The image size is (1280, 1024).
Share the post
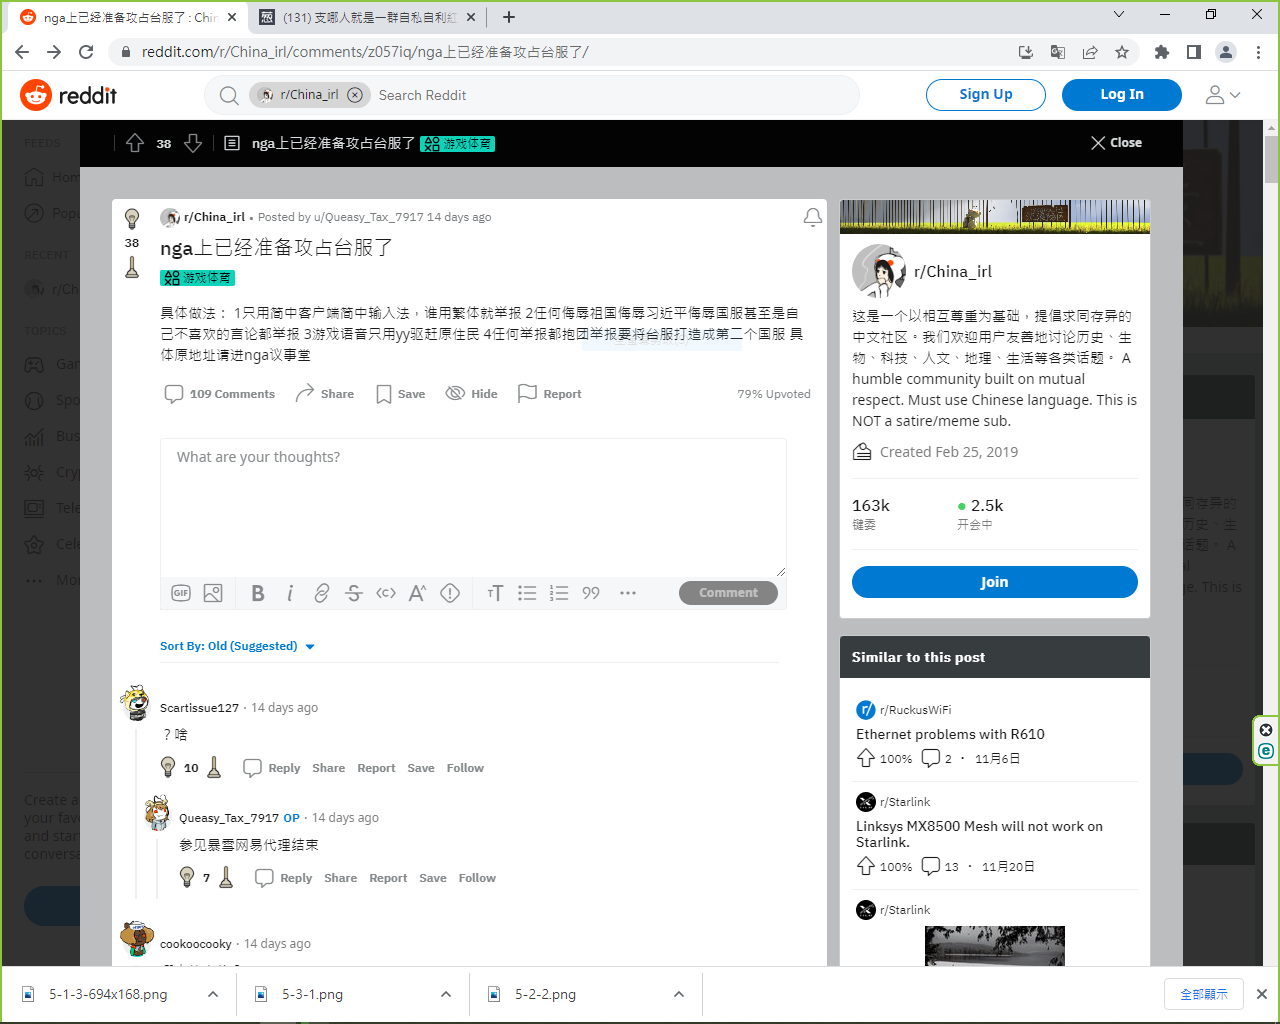point(325,394)
